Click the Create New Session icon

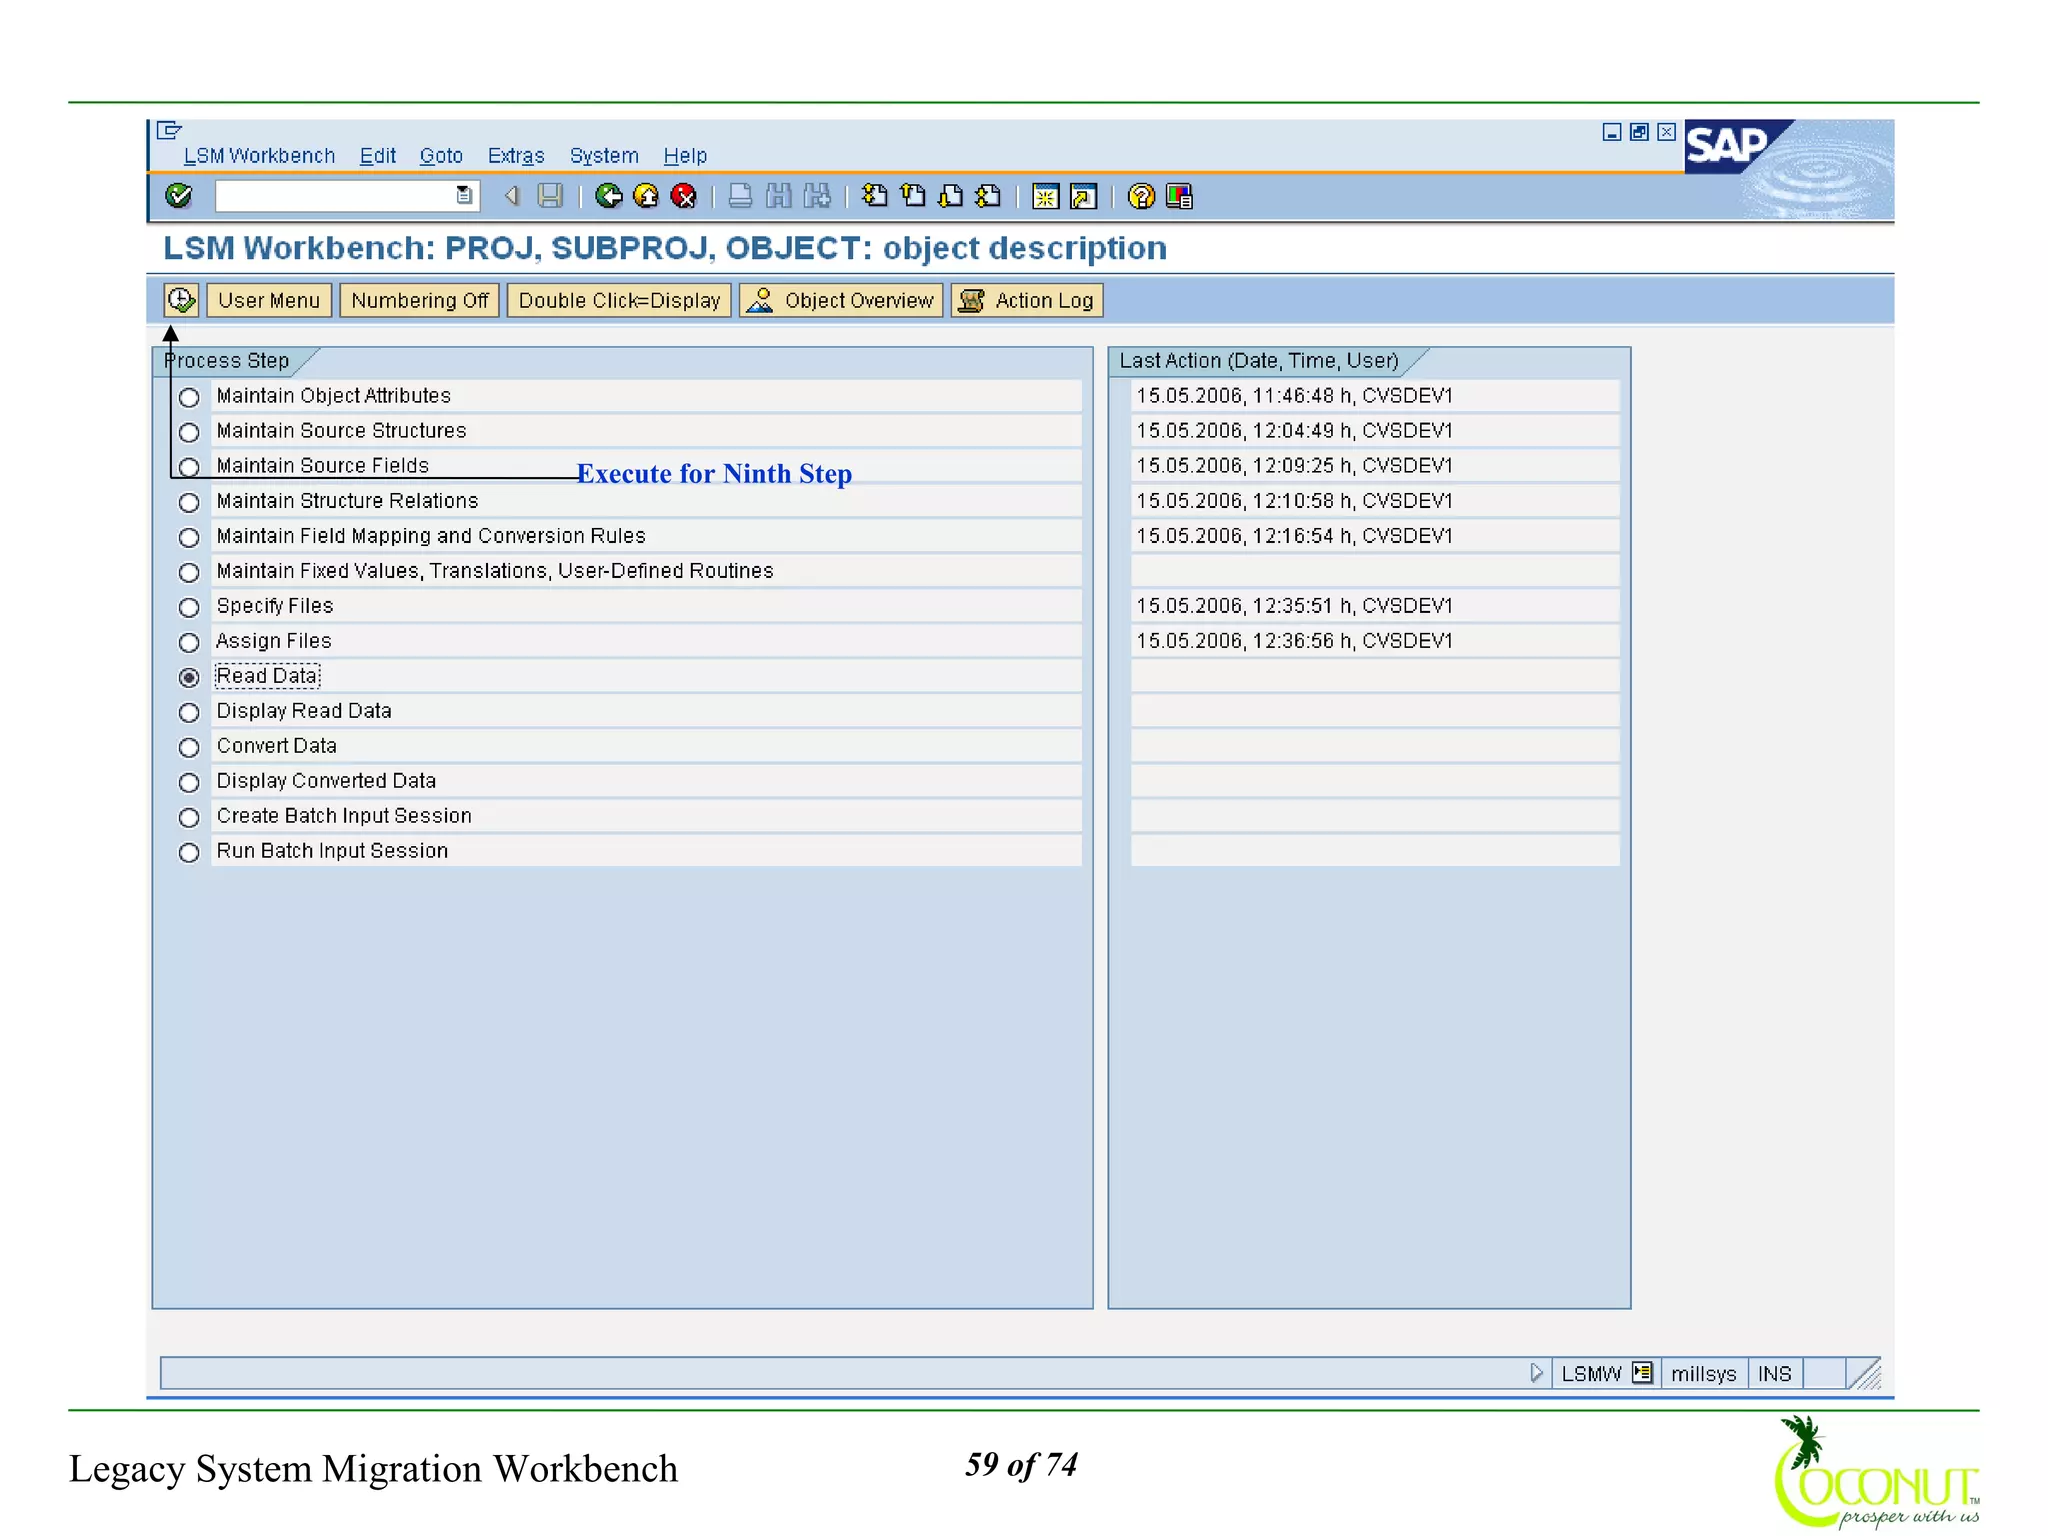[x=1046, y=196]
